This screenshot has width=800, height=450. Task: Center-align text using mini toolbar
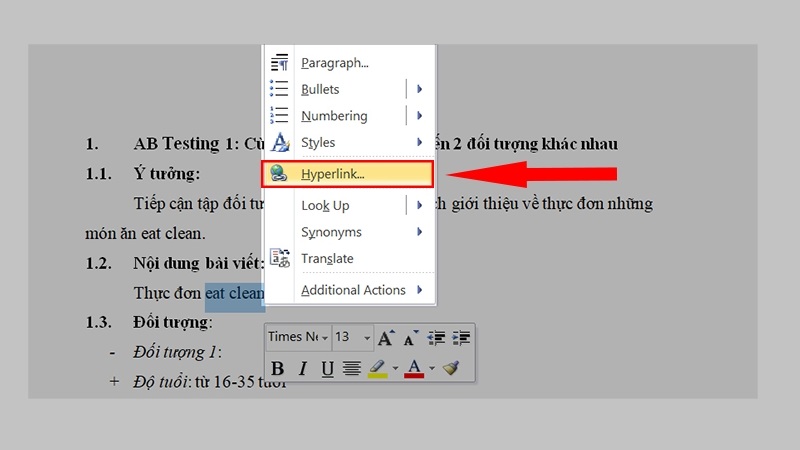tap(351, 368)
